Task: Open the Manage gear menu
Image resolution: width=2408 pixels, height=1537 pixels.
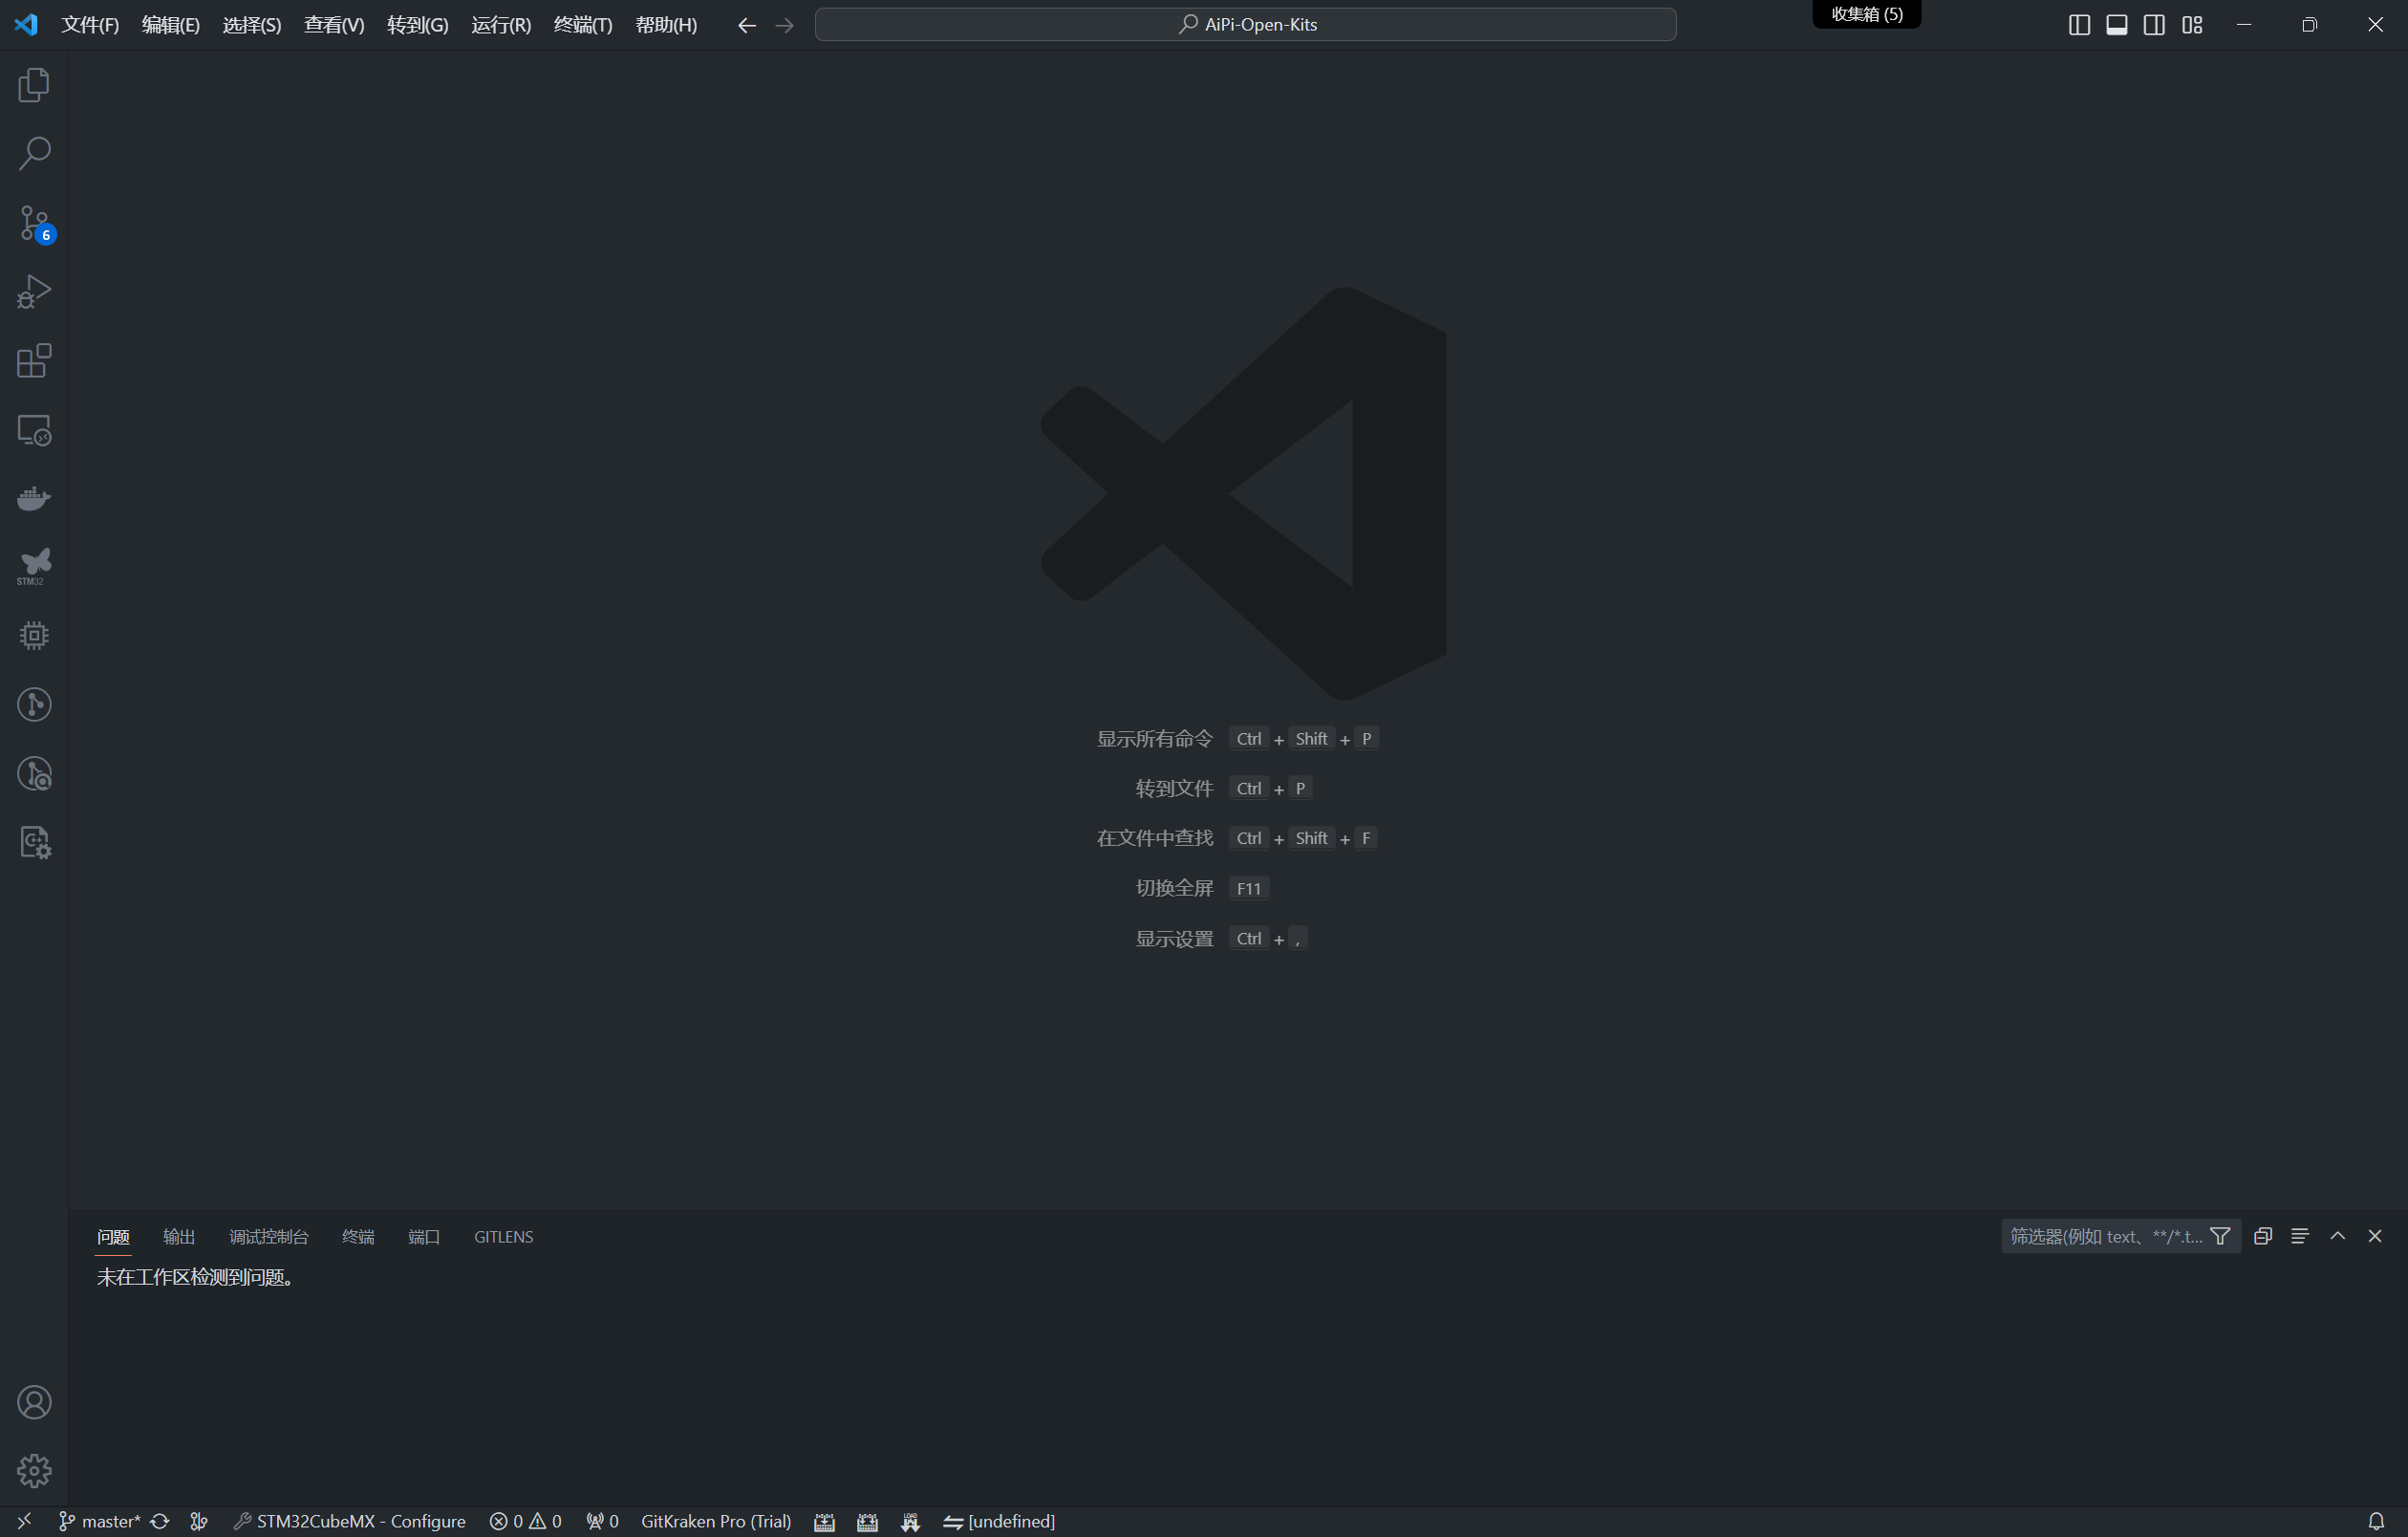Action: point(34,1471)
